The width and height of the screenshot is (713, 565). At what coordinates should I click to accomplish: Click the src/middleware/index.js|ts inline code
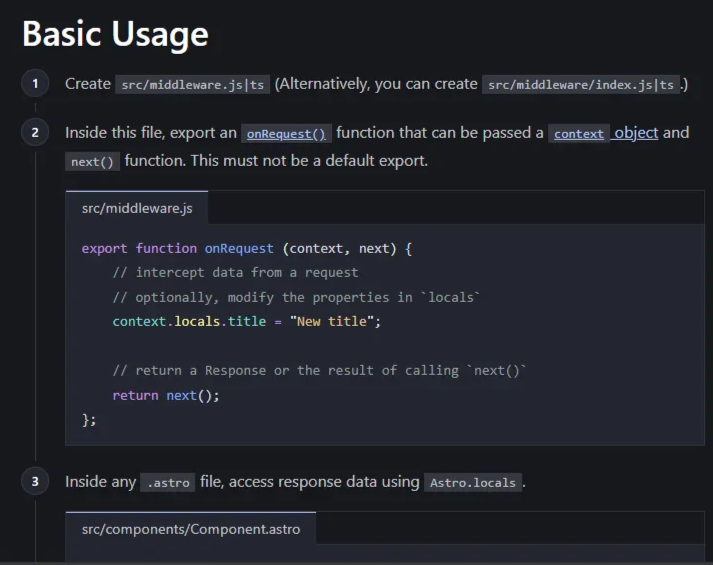581,85
